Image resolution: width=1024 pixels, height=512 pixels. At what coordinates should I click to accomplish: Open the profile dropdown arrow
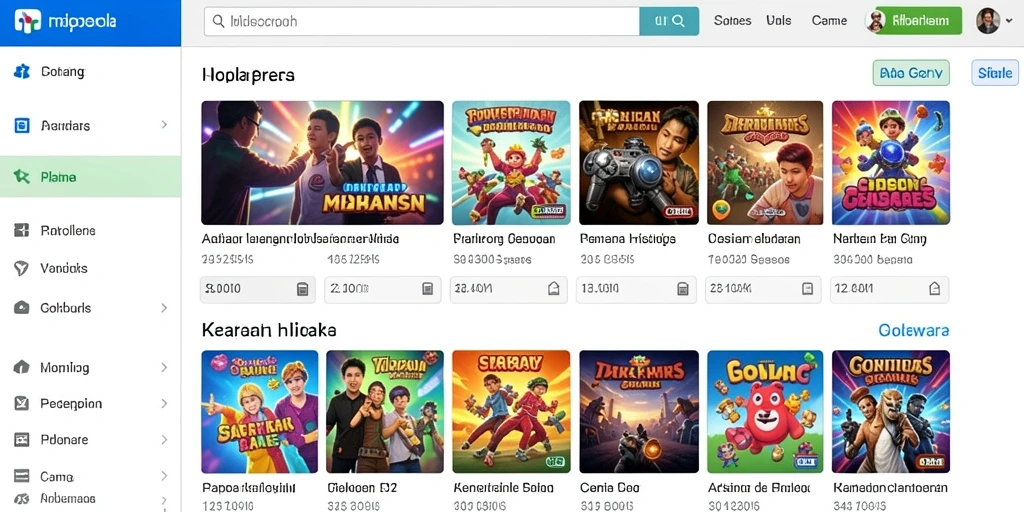(1010, 22)
